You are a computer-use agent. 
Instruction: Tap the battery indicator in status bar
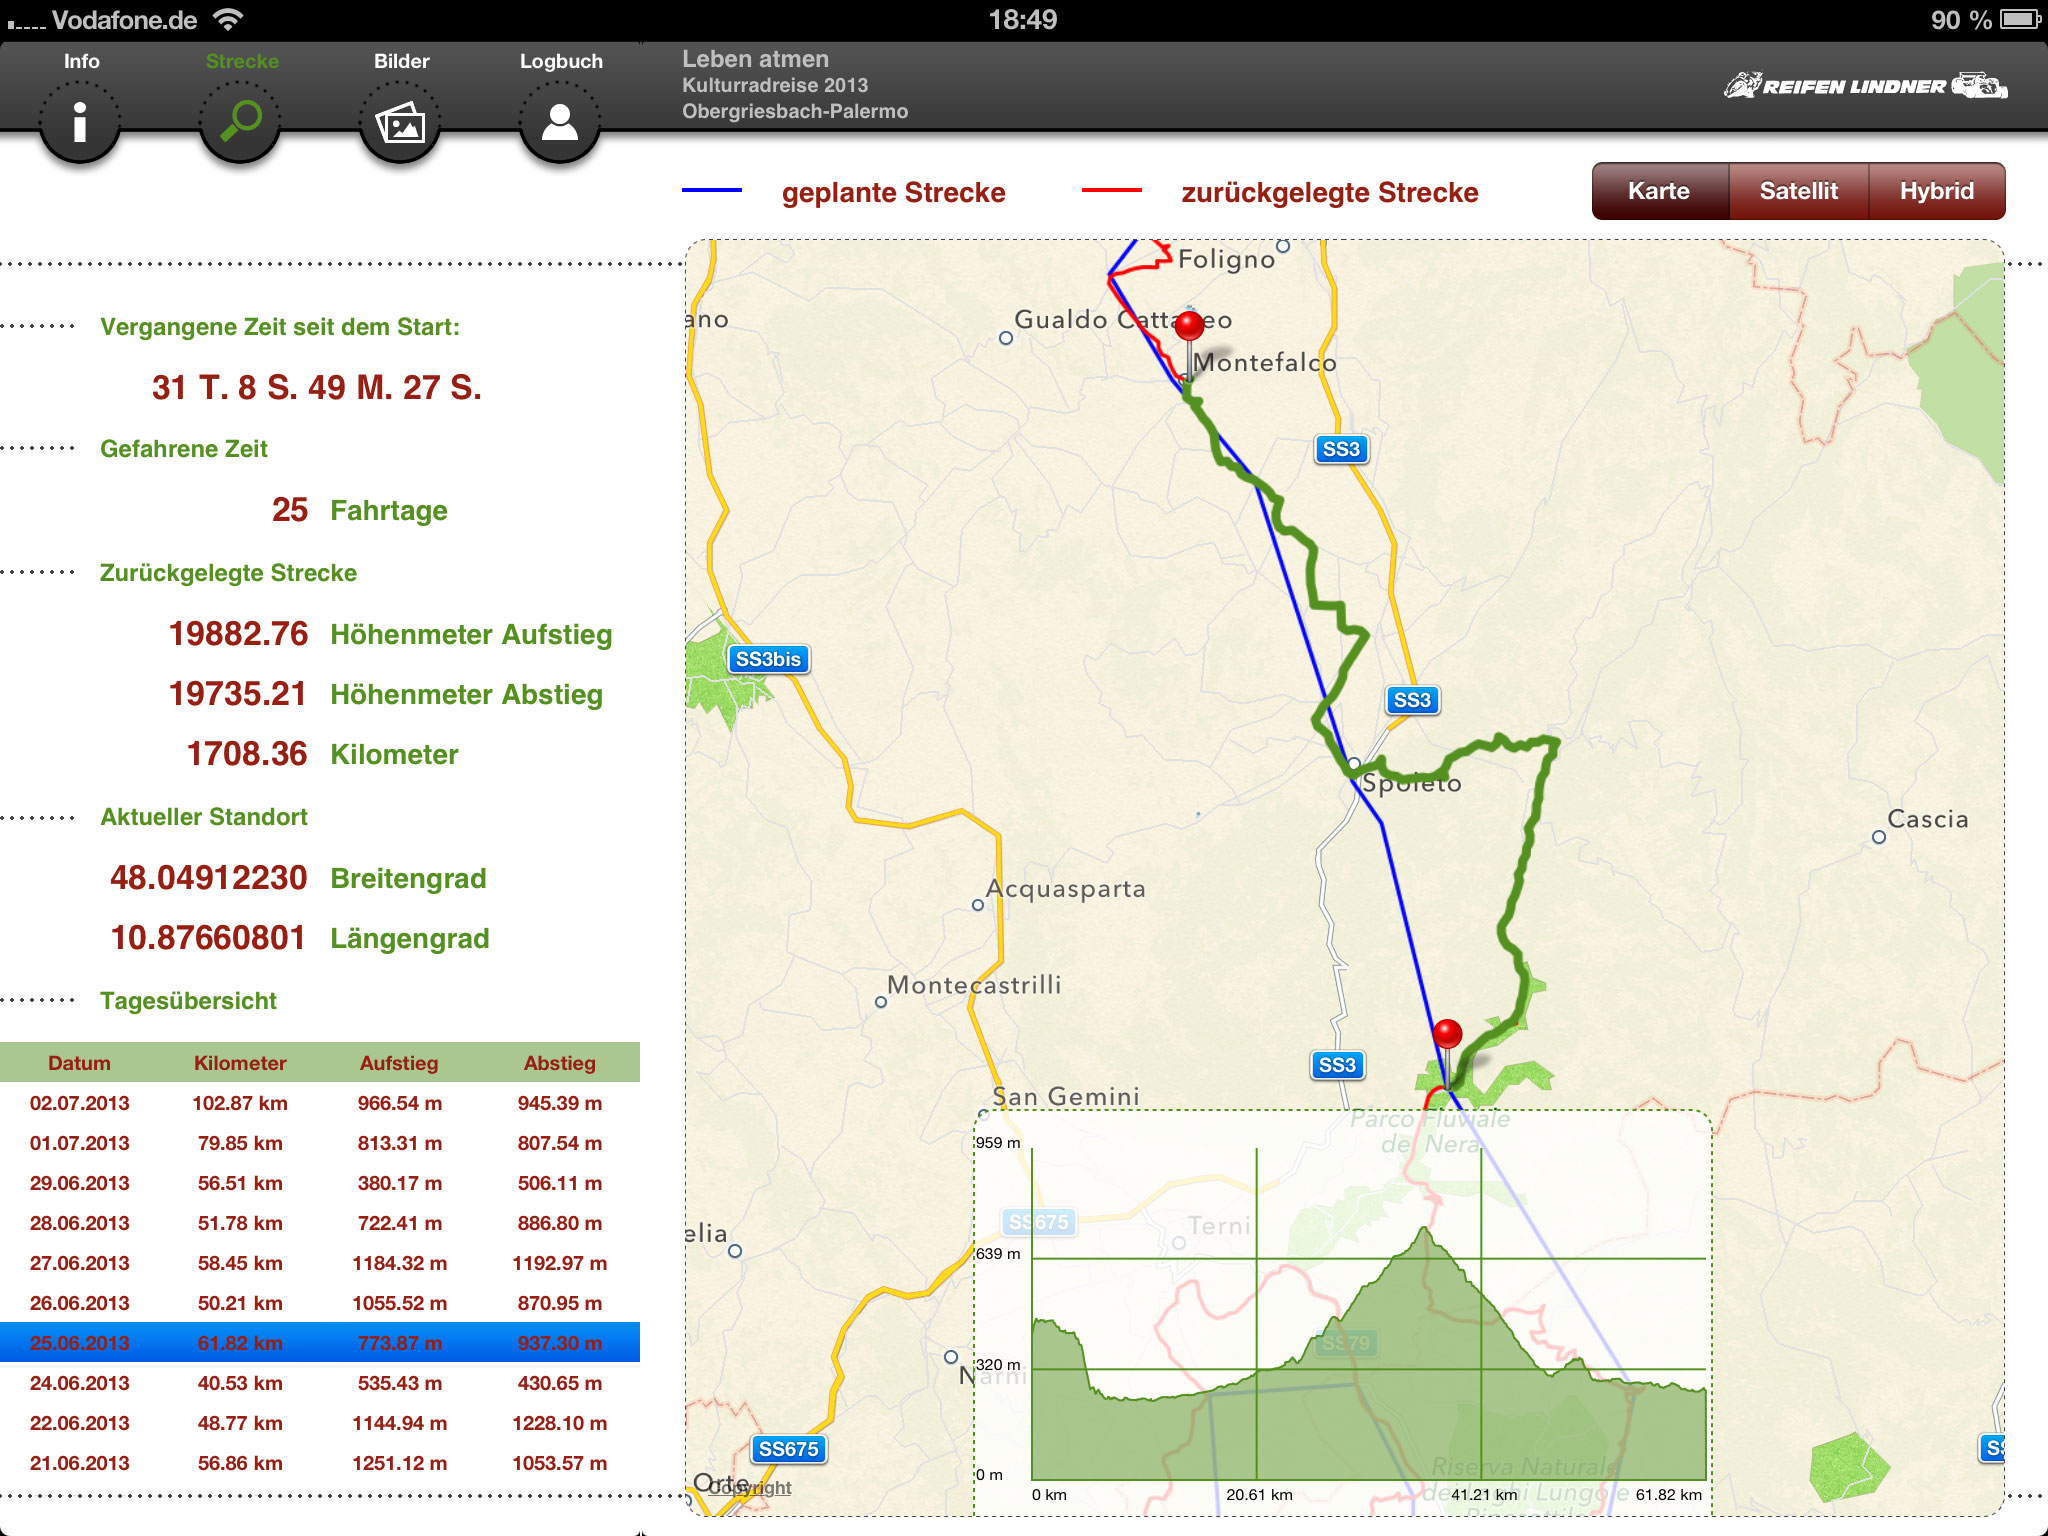[2020, 19]
